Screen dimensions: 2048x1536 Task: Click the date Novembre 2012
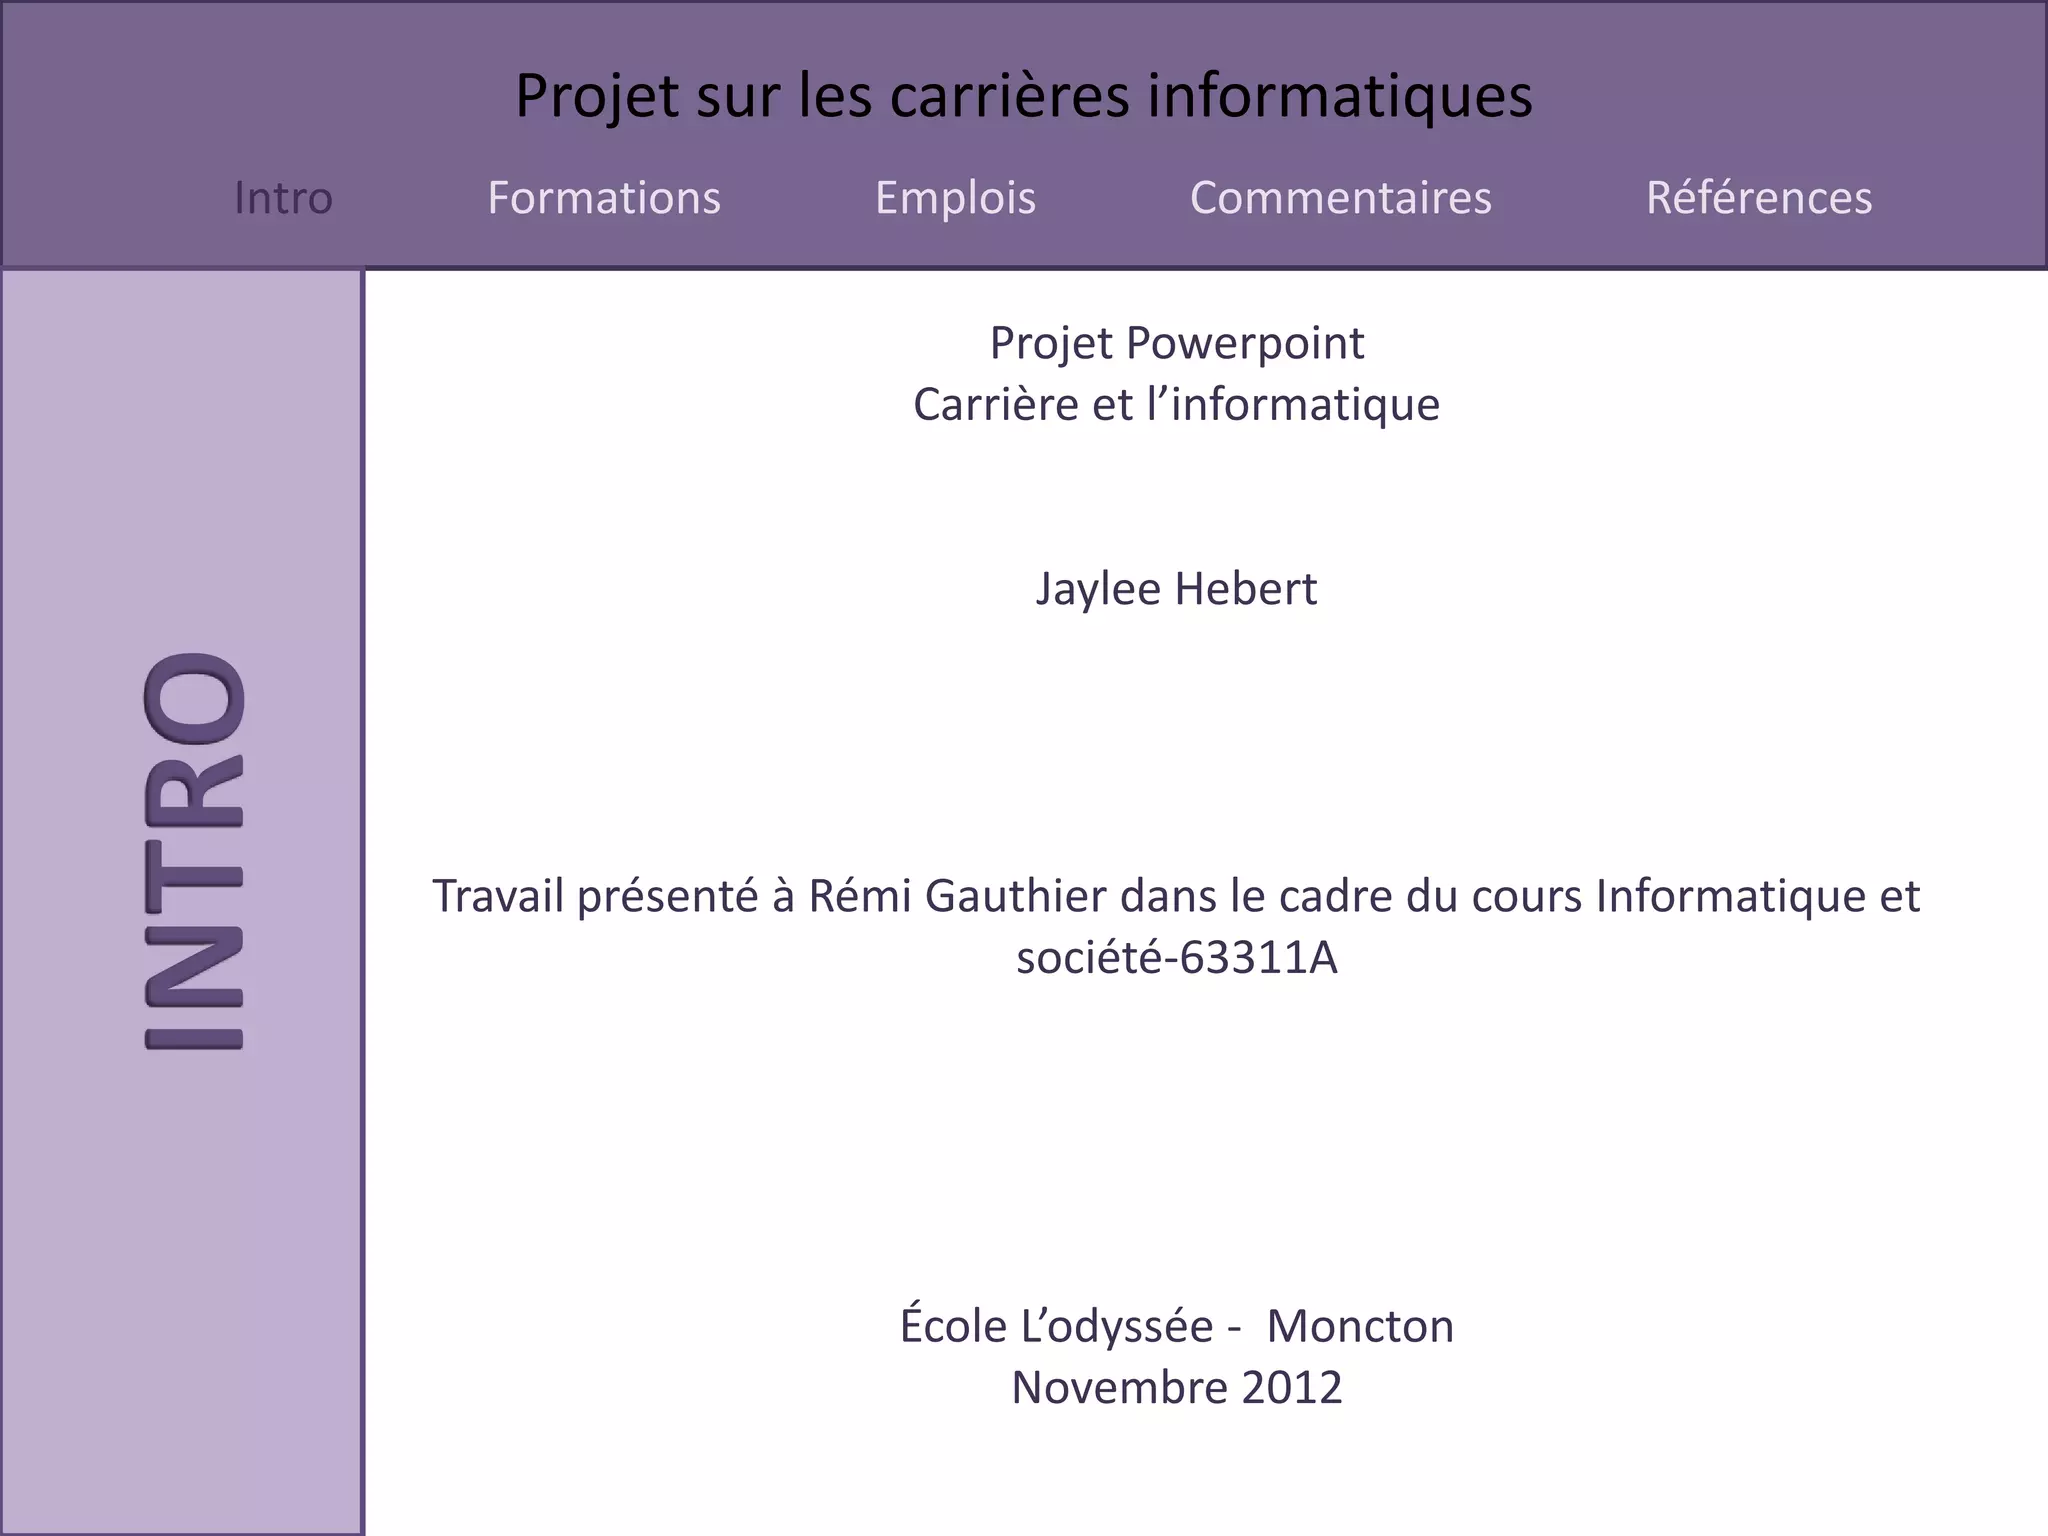click(x=1176, y=1388)
